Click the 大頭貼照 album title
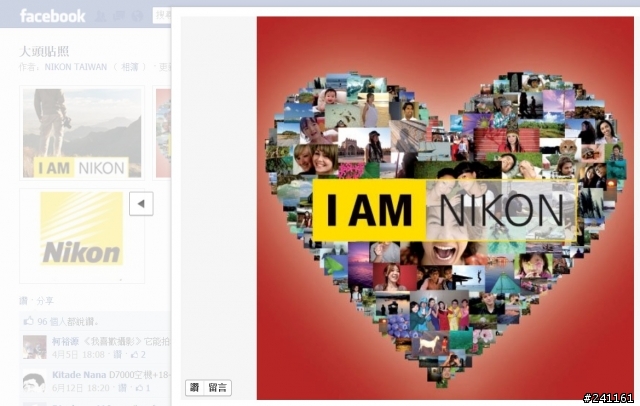This screenshot has height=406, width=640. tap(44, 51)
